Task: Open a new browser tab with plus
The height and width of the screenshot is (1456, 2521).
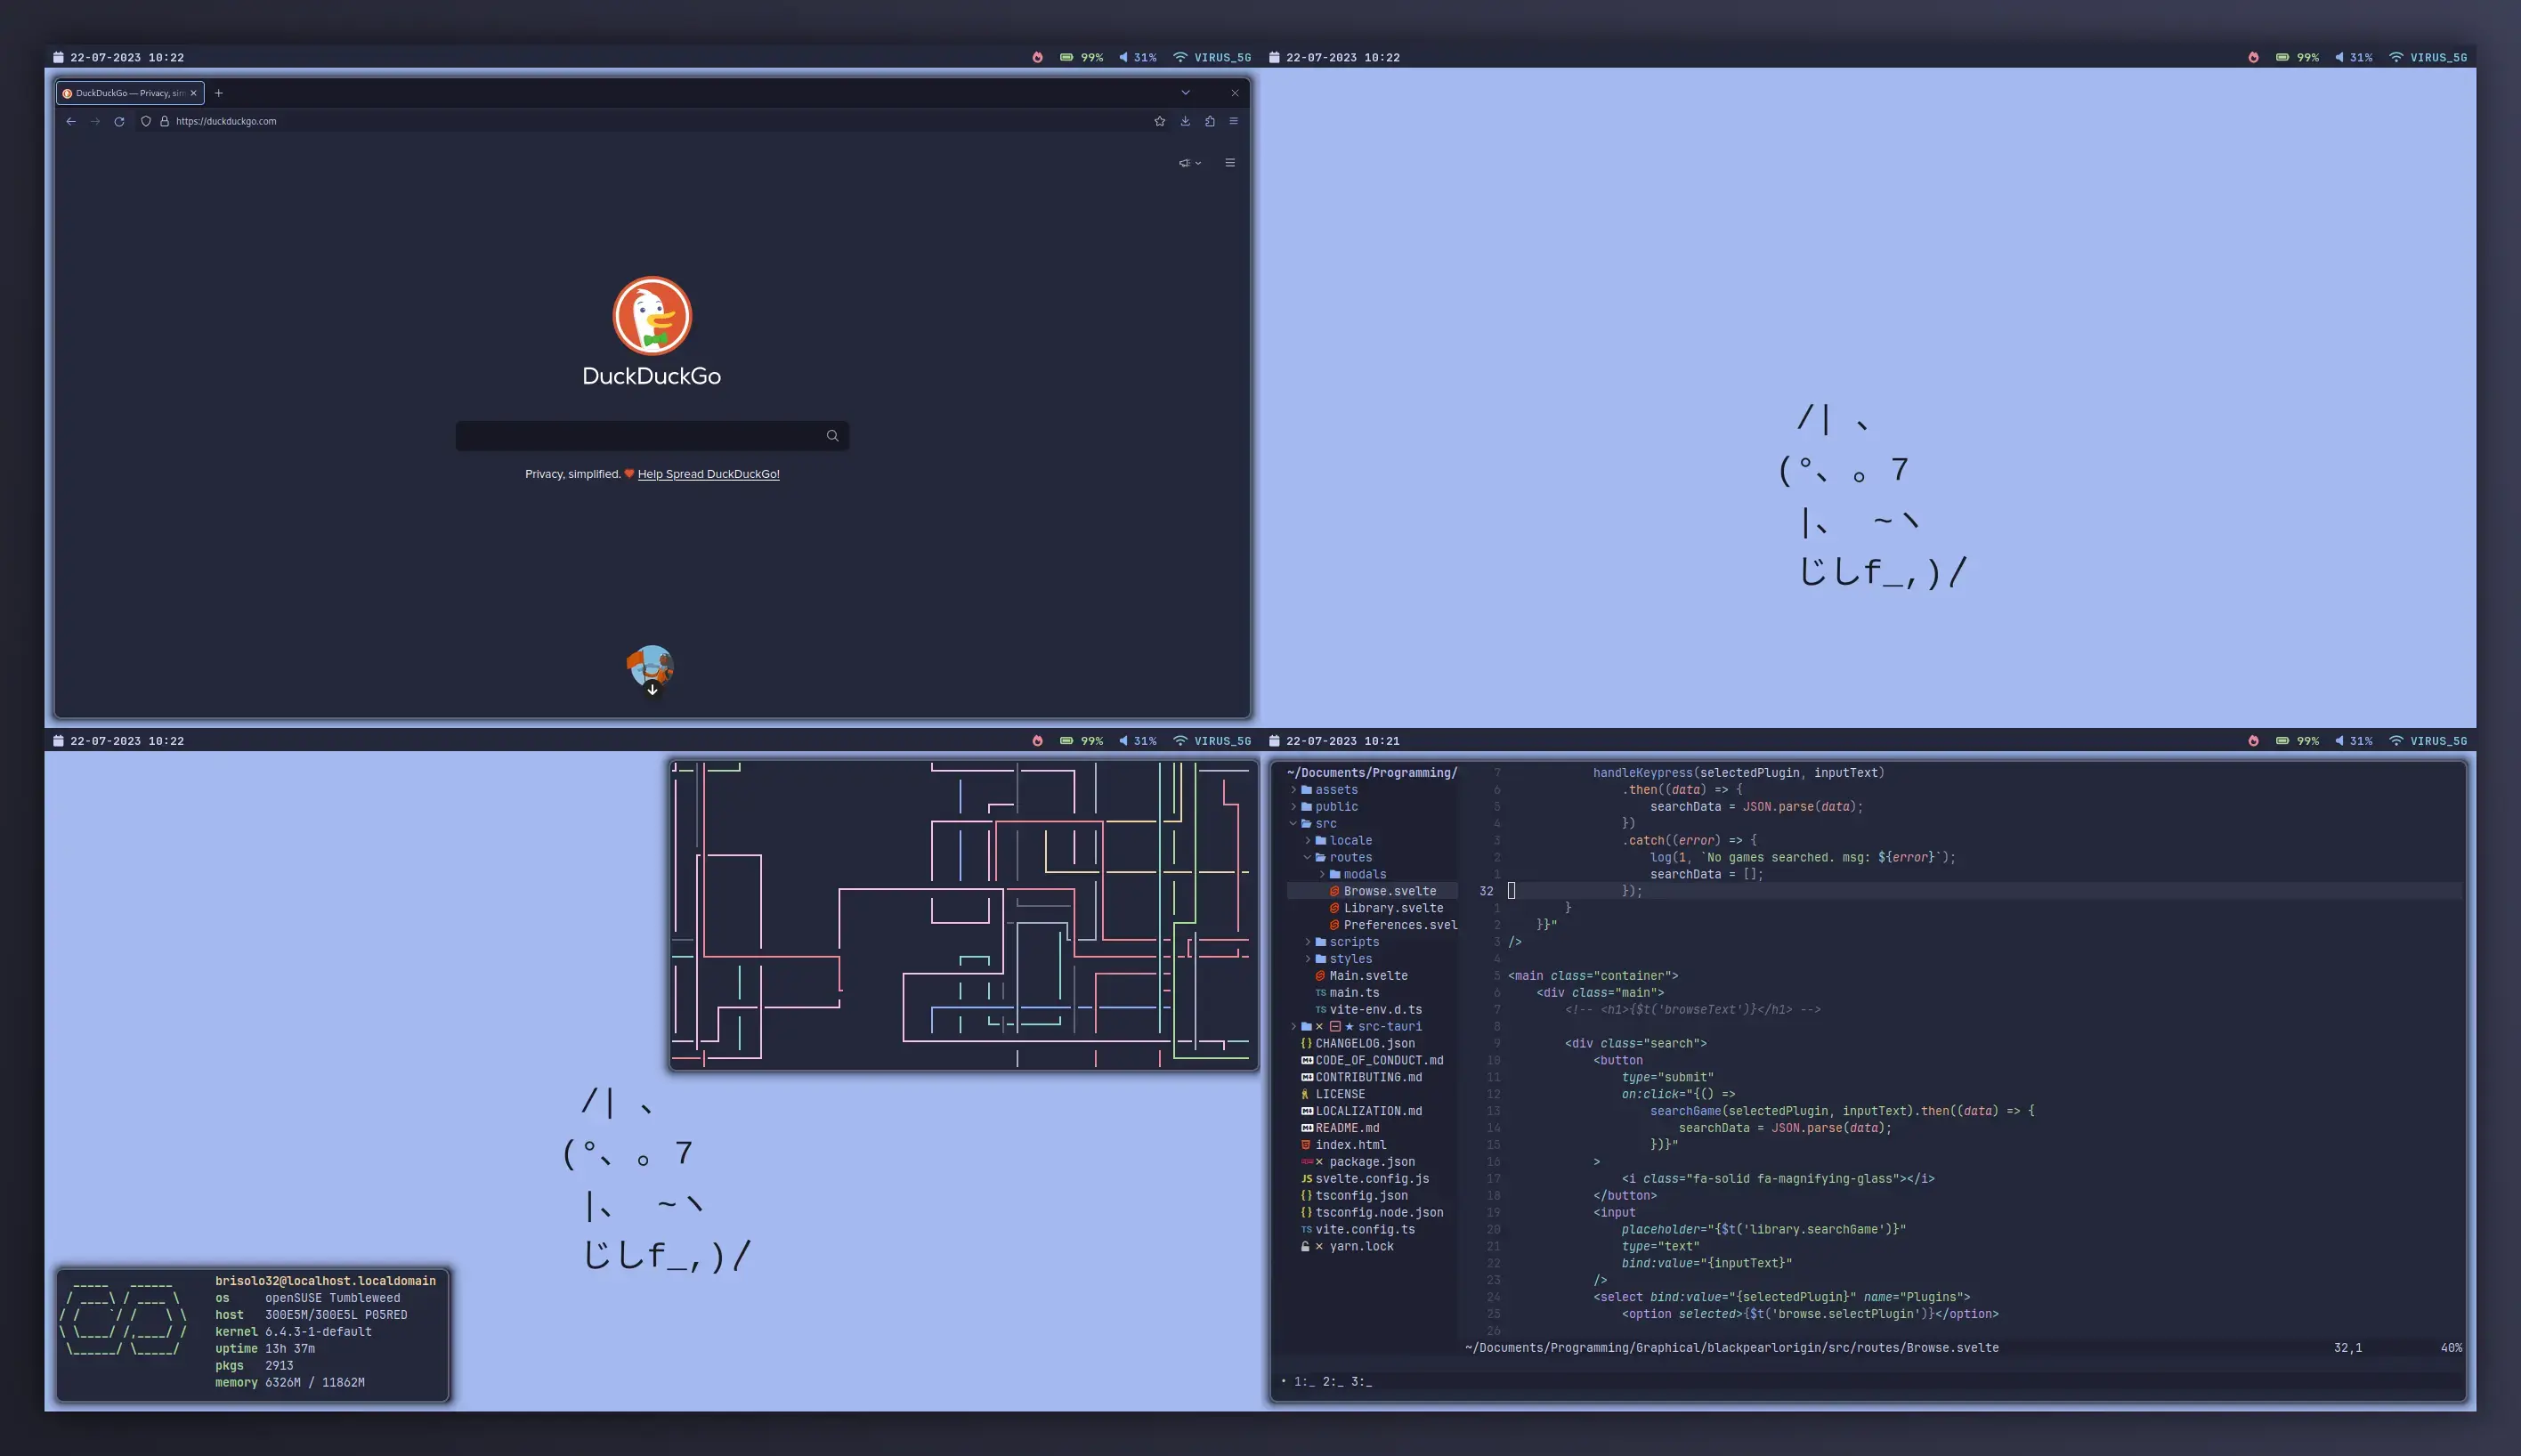Action: click(x=219, y=93)
